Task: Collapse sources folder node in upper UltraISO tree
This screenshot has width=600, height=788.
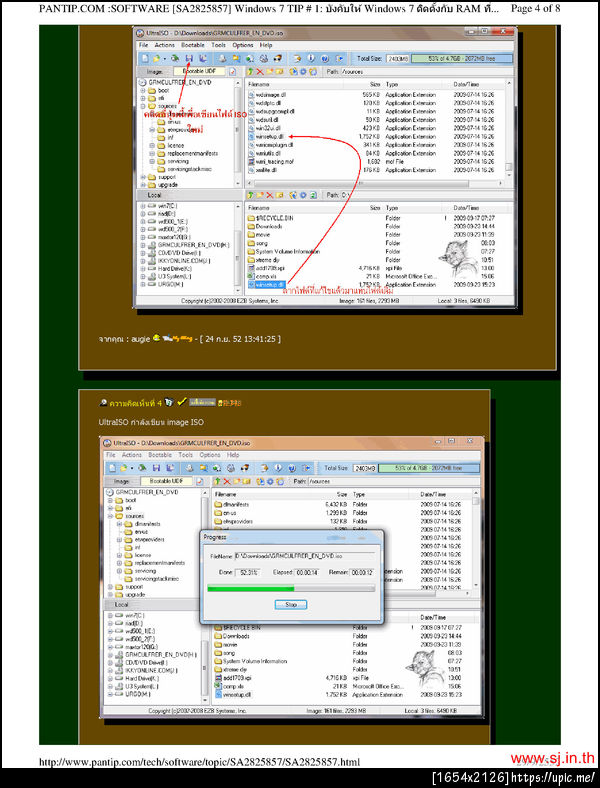Action: (143, 106)
